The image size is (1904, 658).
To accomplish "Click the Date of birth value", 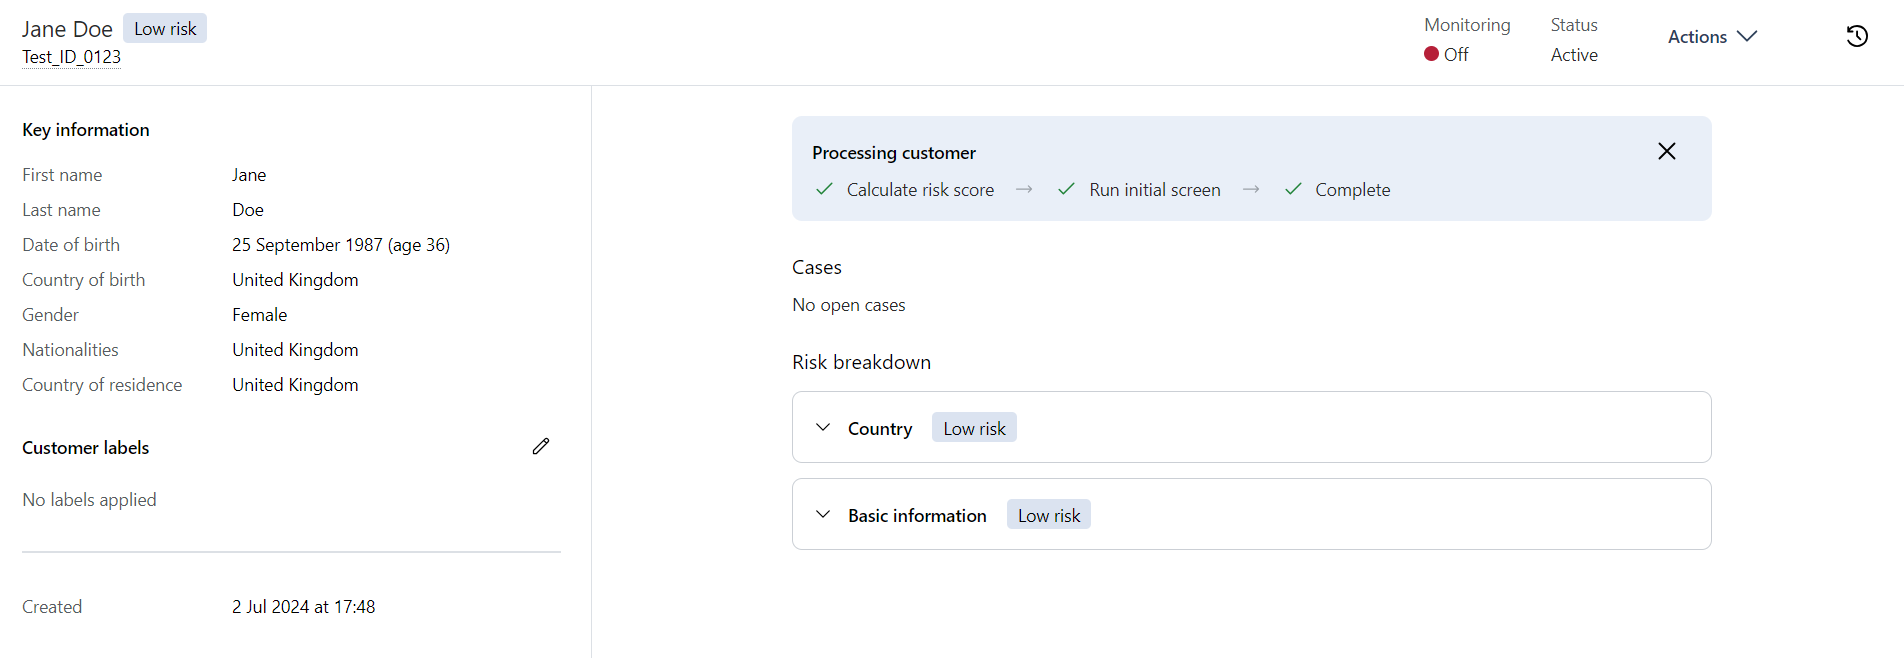I will [x=341, y=245].
